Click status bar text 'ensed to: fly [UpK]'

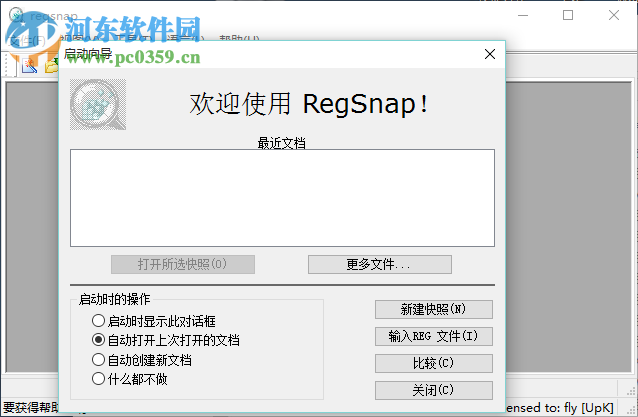(559, 407)
